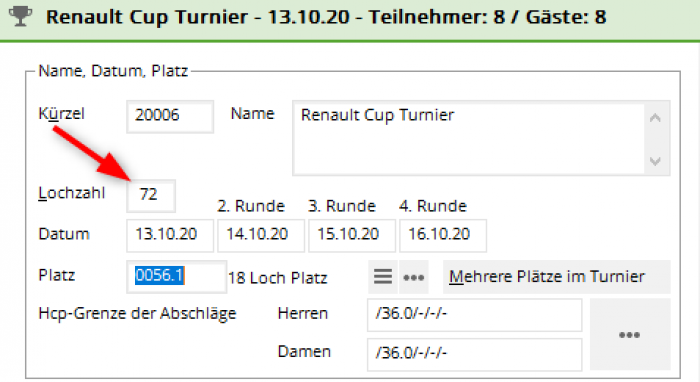Click the Datum field showing 13.10.20
Image resolution: width=700 pixels, height=382 pixels.
(170, 235)
